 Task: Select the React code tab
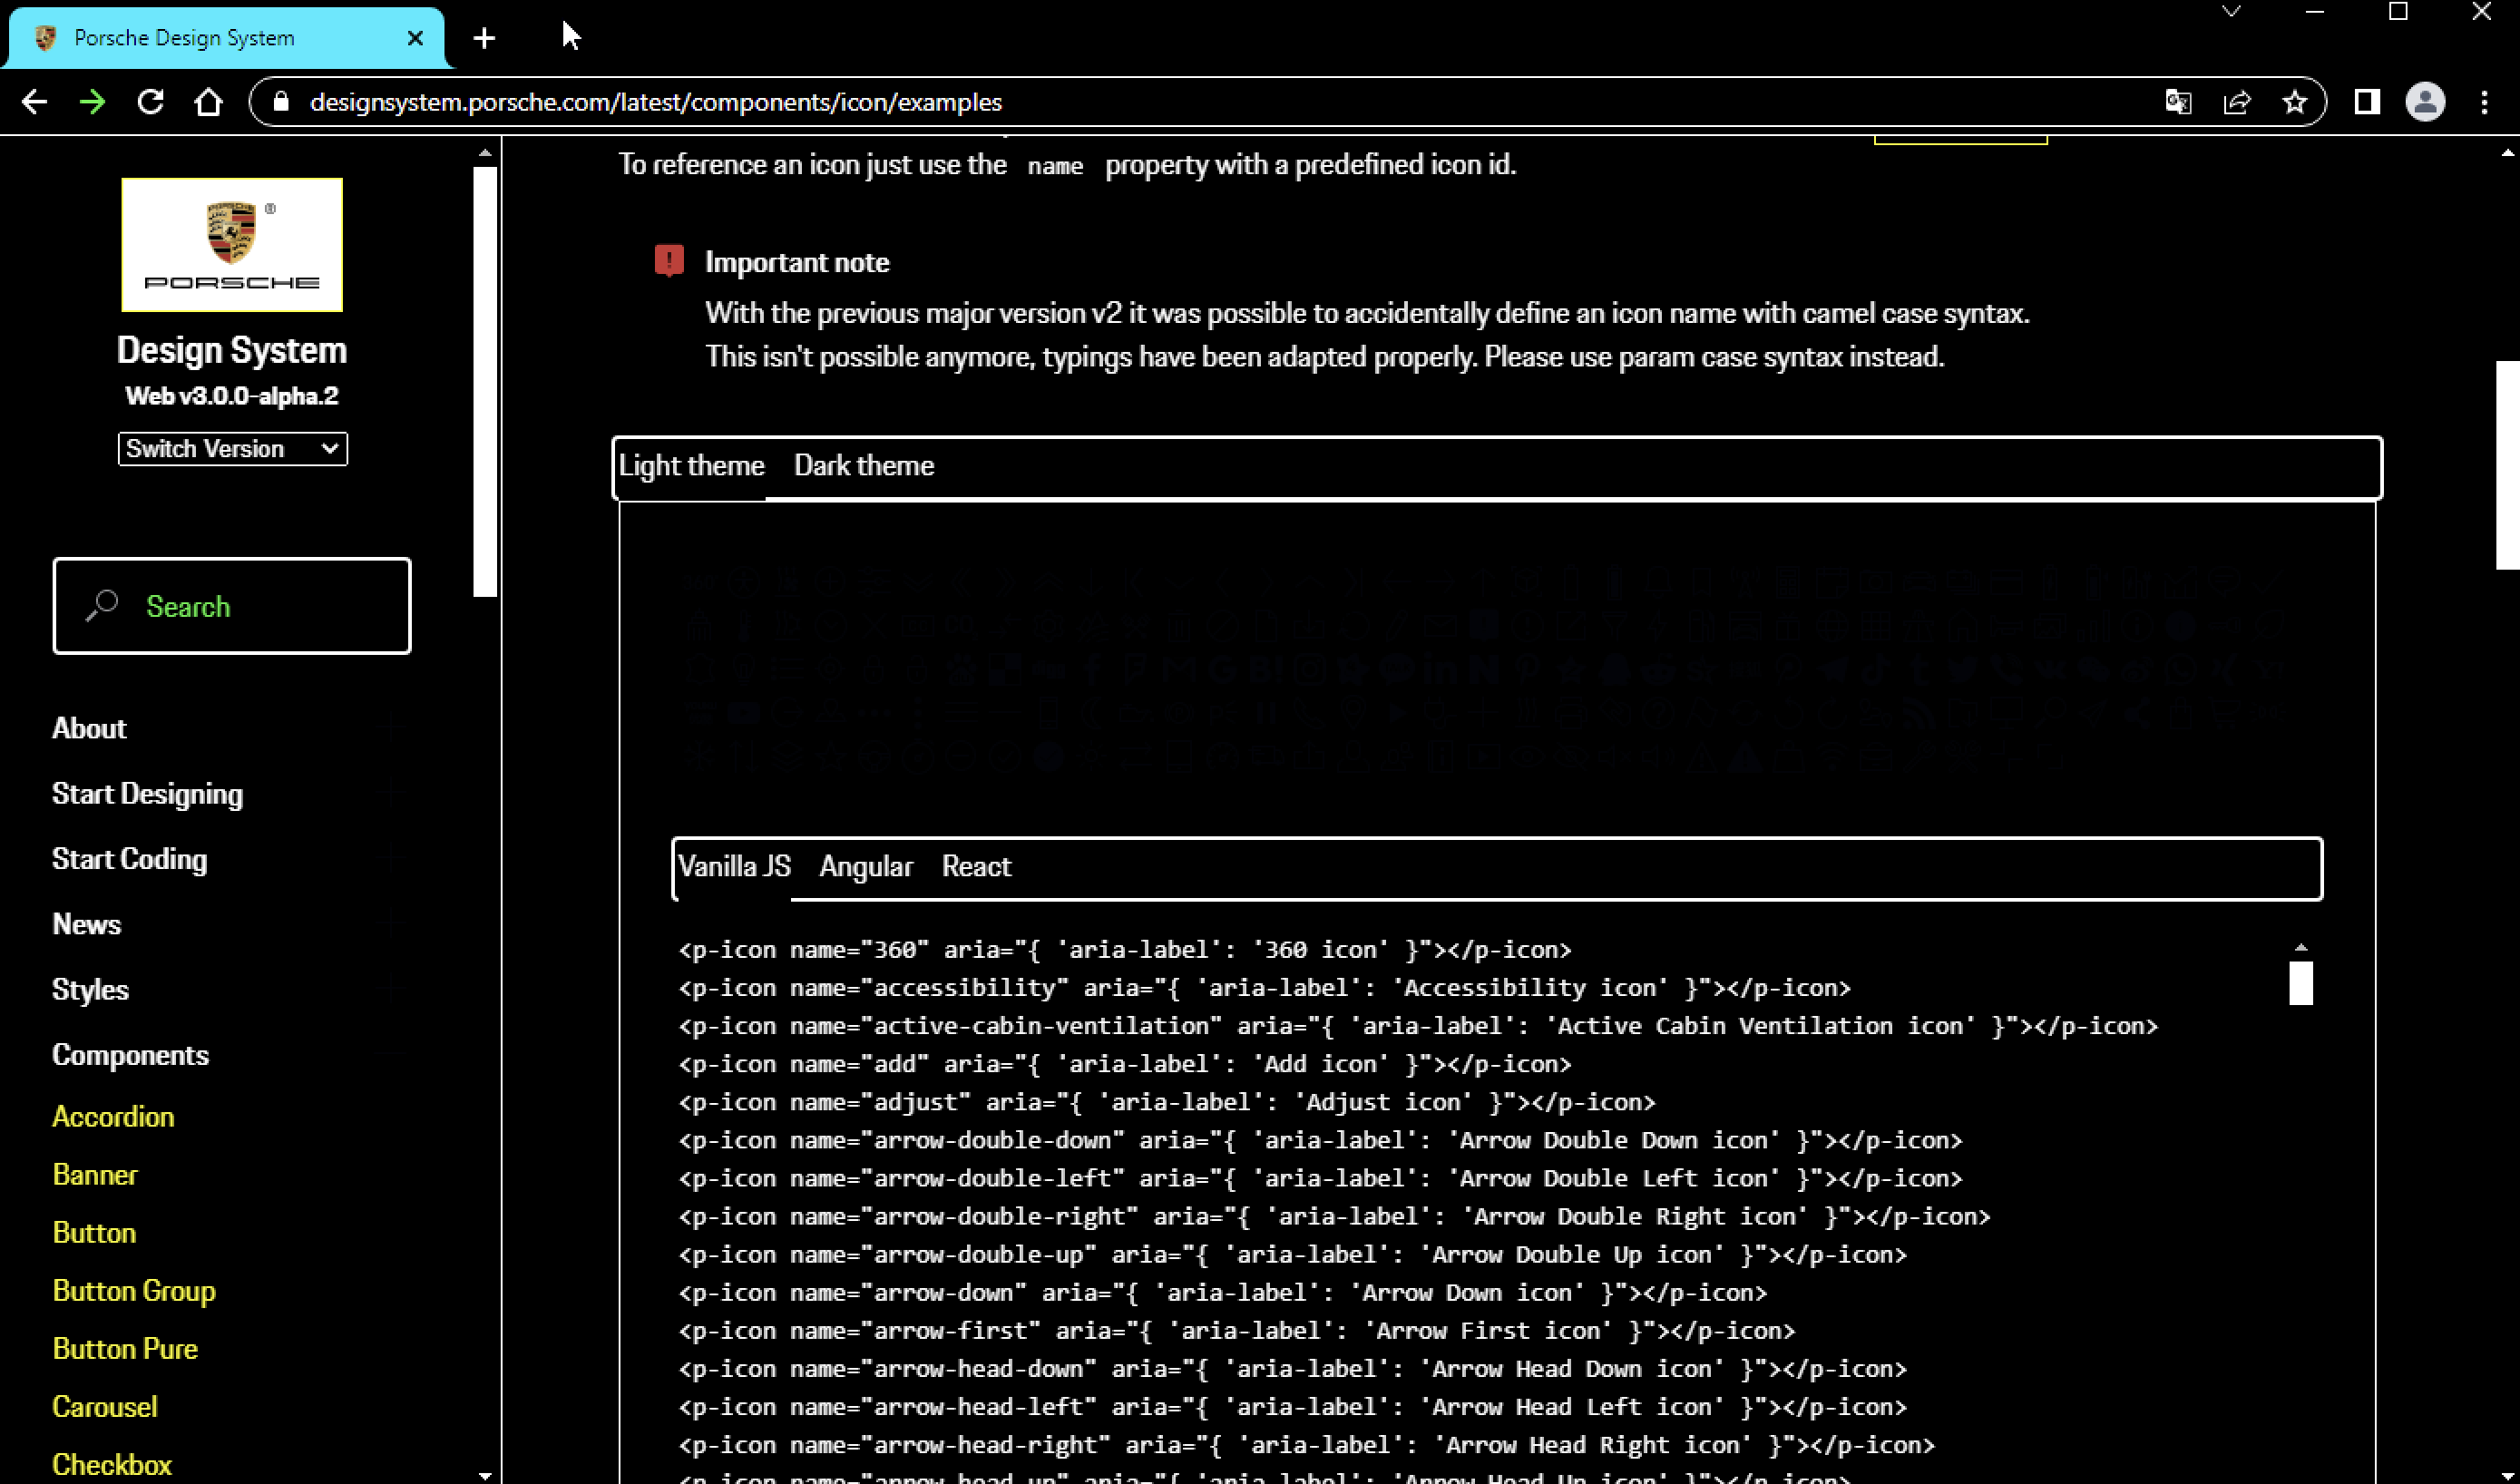click(x=976, y=867)
